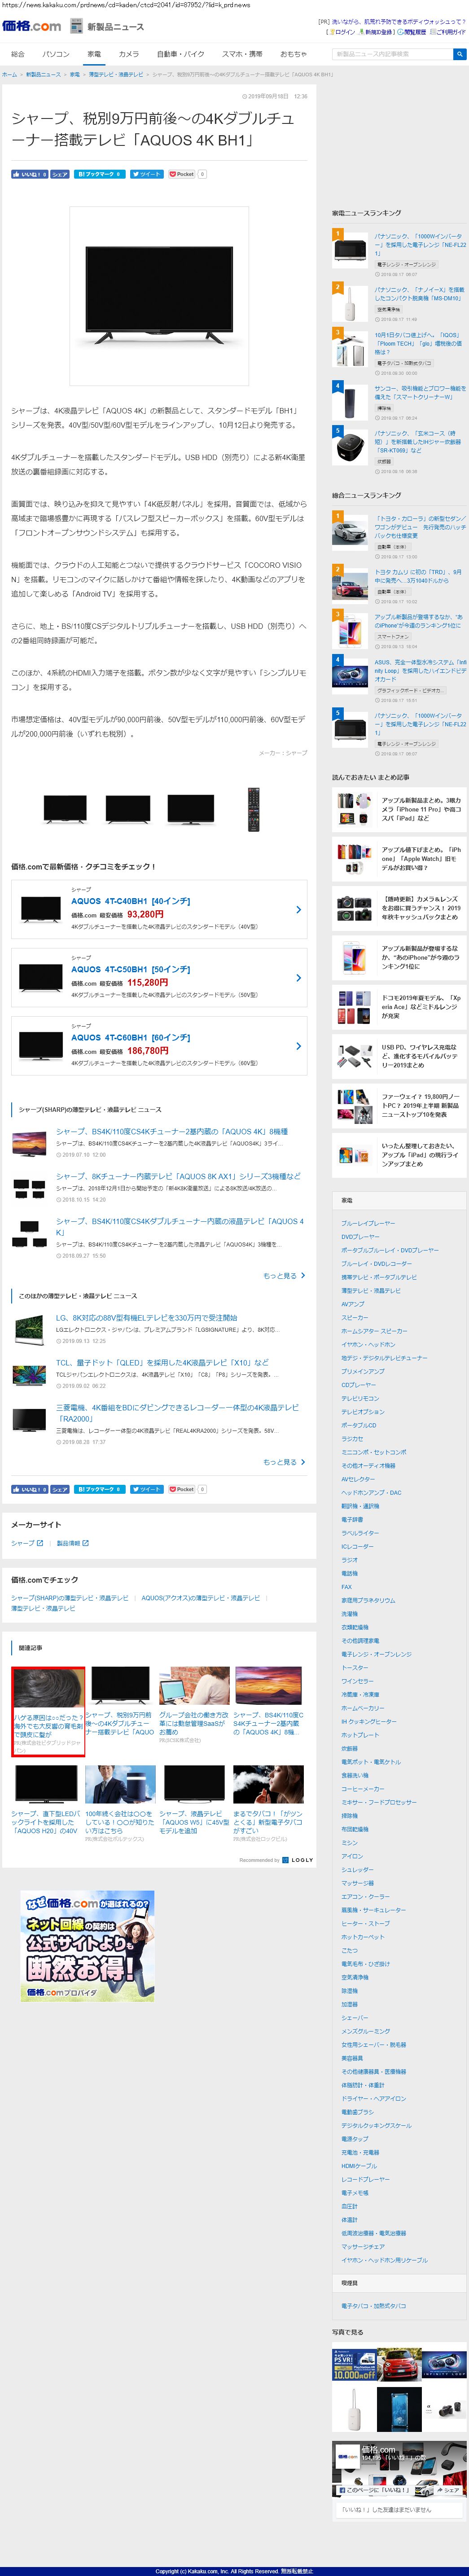Open the ドコモ2019年夏モデル Xperia Ace article

400,1006
